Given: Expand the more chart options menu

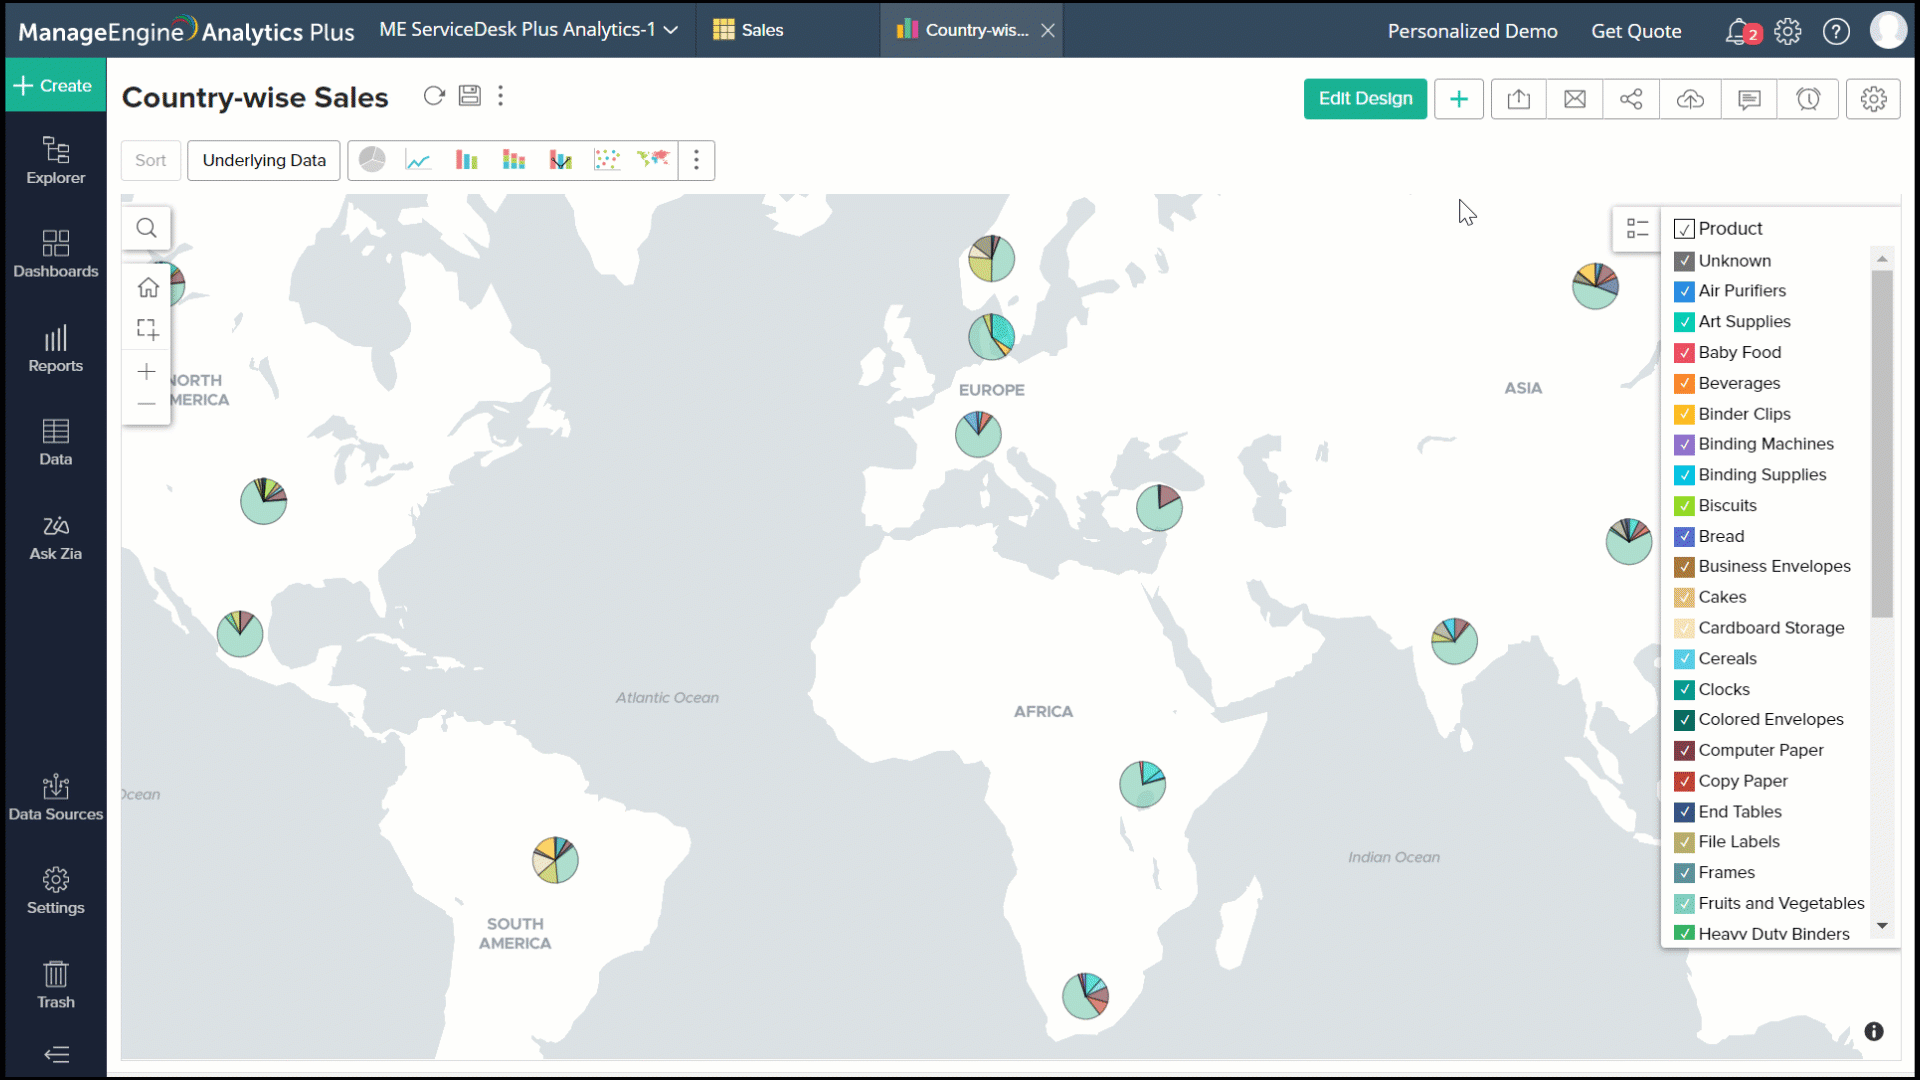Looking at the screenshot, I should point(696,160).
